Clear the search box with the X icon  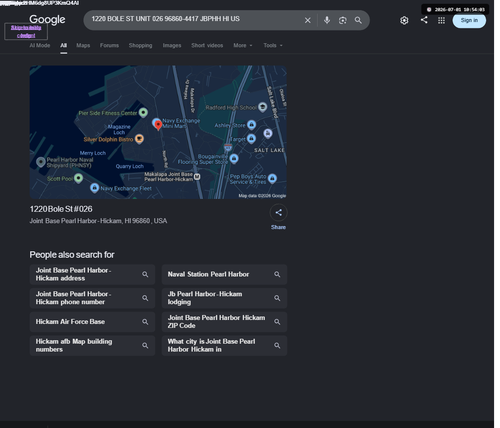pyautogui.click(x=307, y=20)
